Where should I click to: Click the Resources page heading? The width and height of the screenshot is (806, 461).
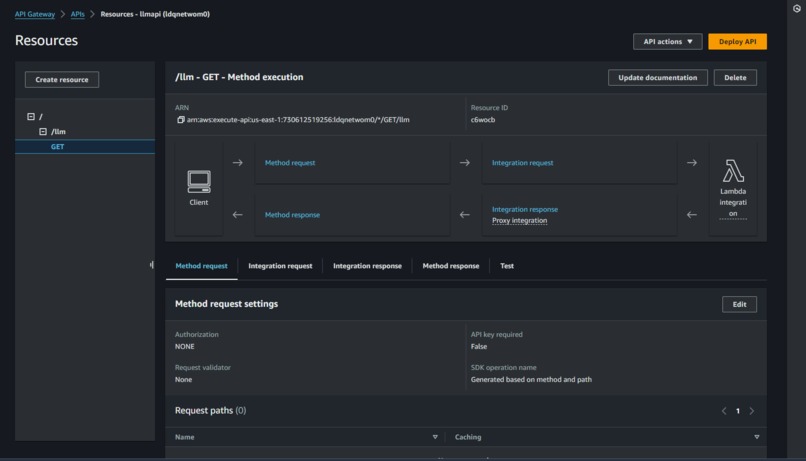(46, 40)
